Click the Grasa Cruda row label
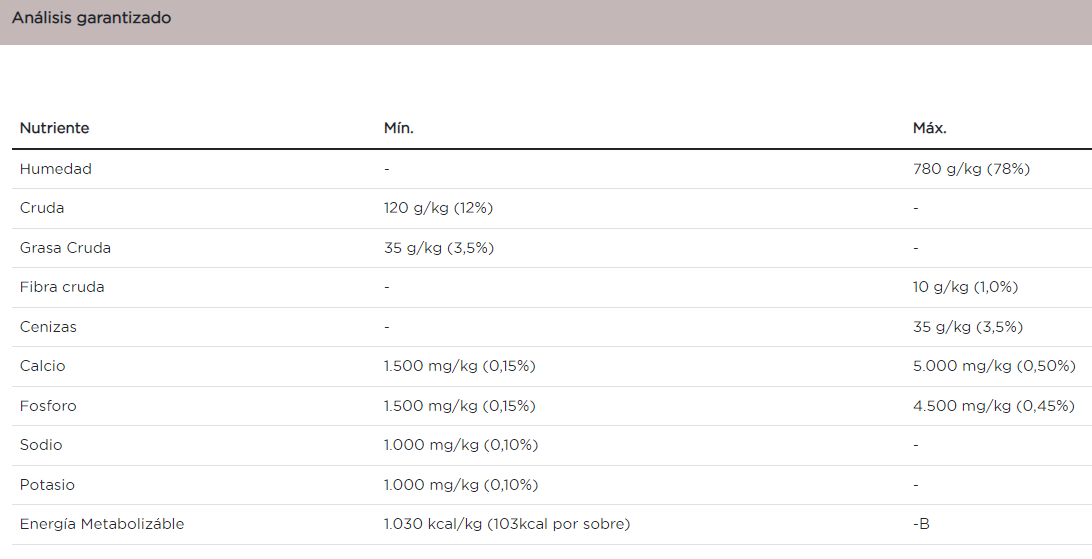 [x=65, y=248]
